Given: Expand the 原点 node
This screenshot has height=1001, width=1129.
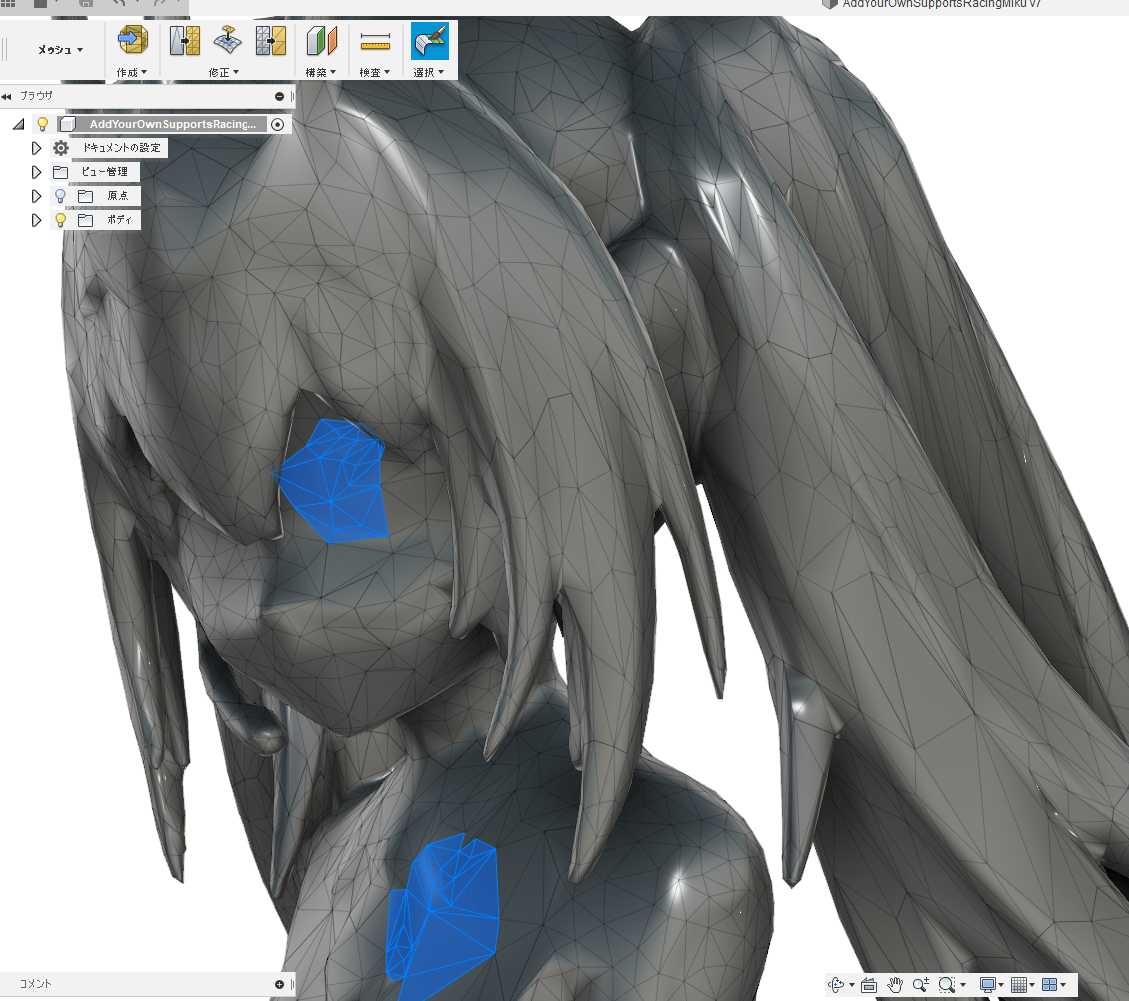Looking at the screenshot, I should [36, 196].
